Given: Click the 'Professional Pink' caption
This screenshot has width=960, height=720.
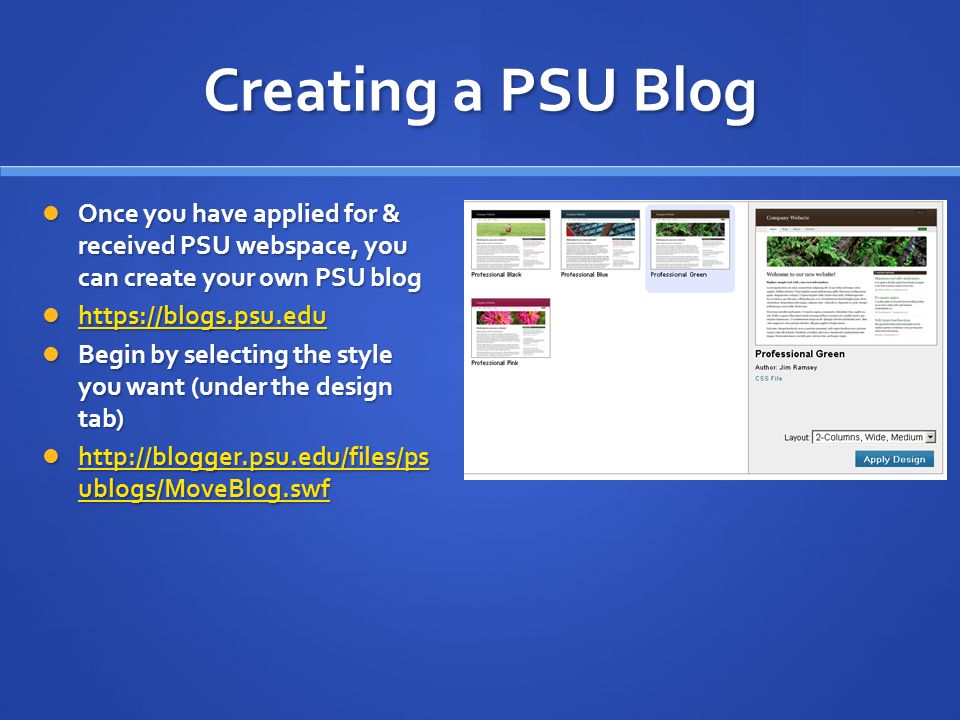Looking at the screenshot, I should coord(495,363).
